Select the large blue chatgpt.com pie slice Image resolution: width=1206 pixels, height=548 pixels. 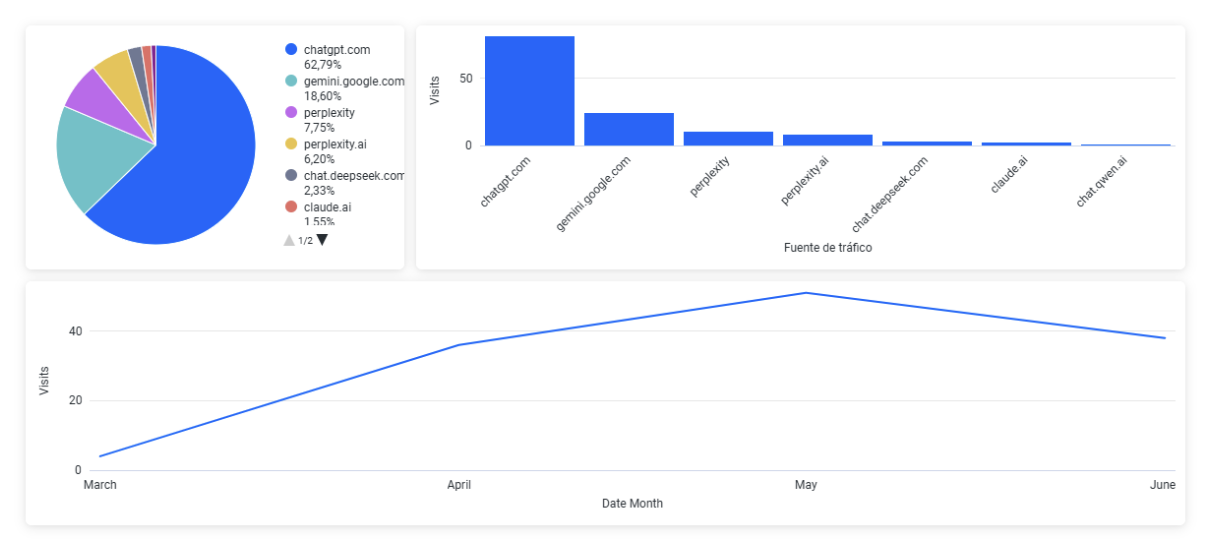[x=200, y=160]
